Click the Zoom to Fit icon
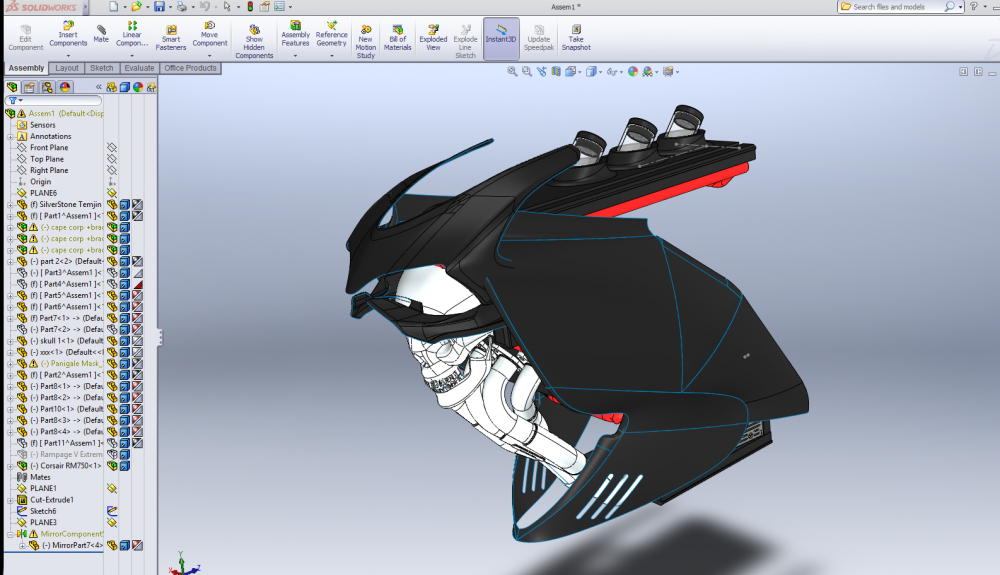 [512, 72]
